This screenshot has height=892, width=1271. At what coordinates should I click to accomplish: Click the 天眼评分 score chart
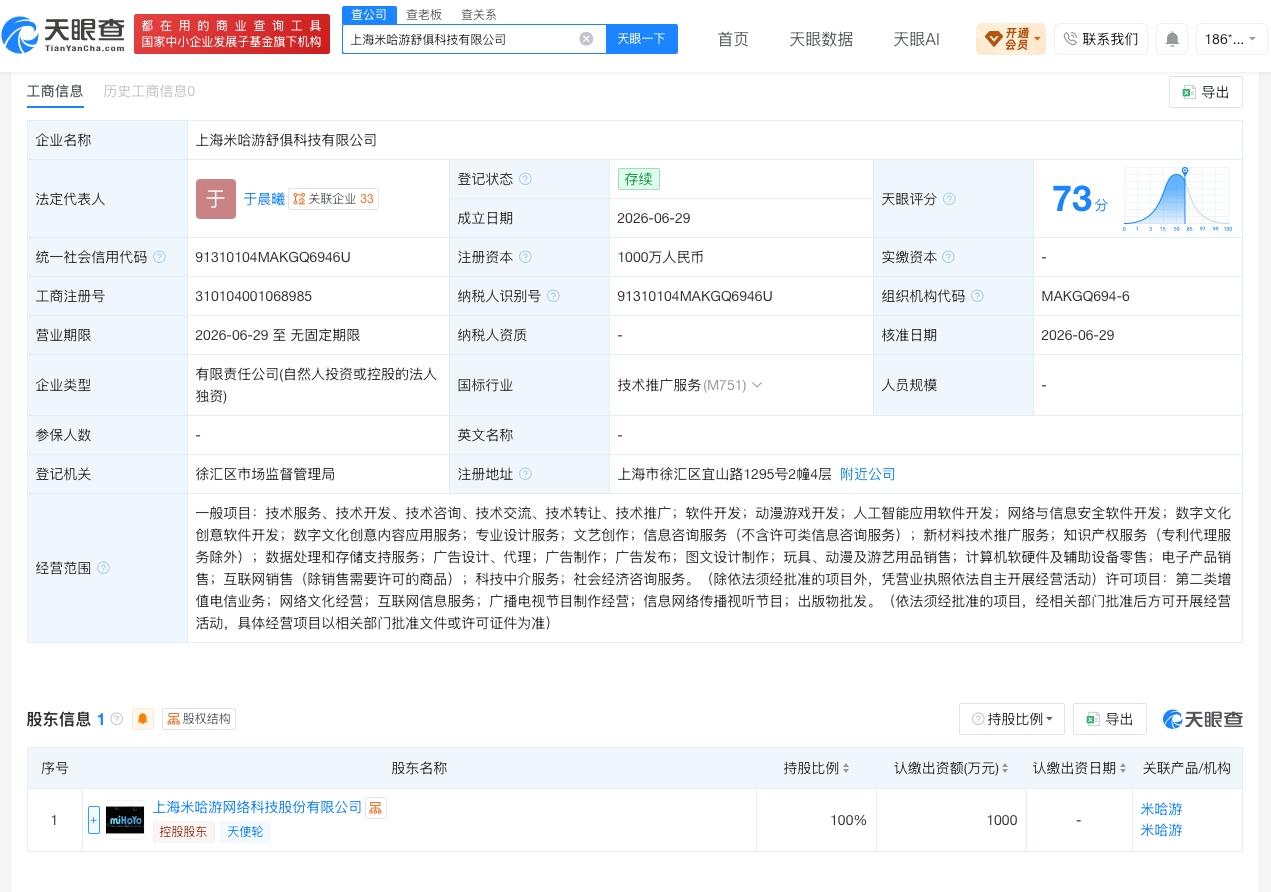[x=1177, y=199]
